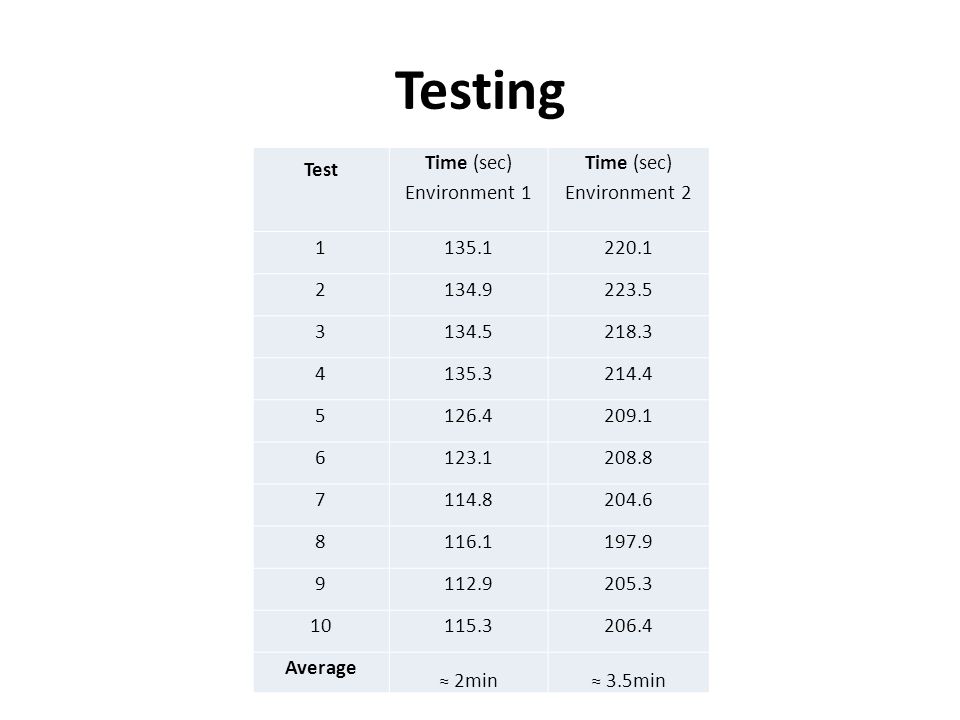Viewport: 960px width, 720px height.
Task: Select the 208.8 cell in row 6
Action: (x=628, y=462)
